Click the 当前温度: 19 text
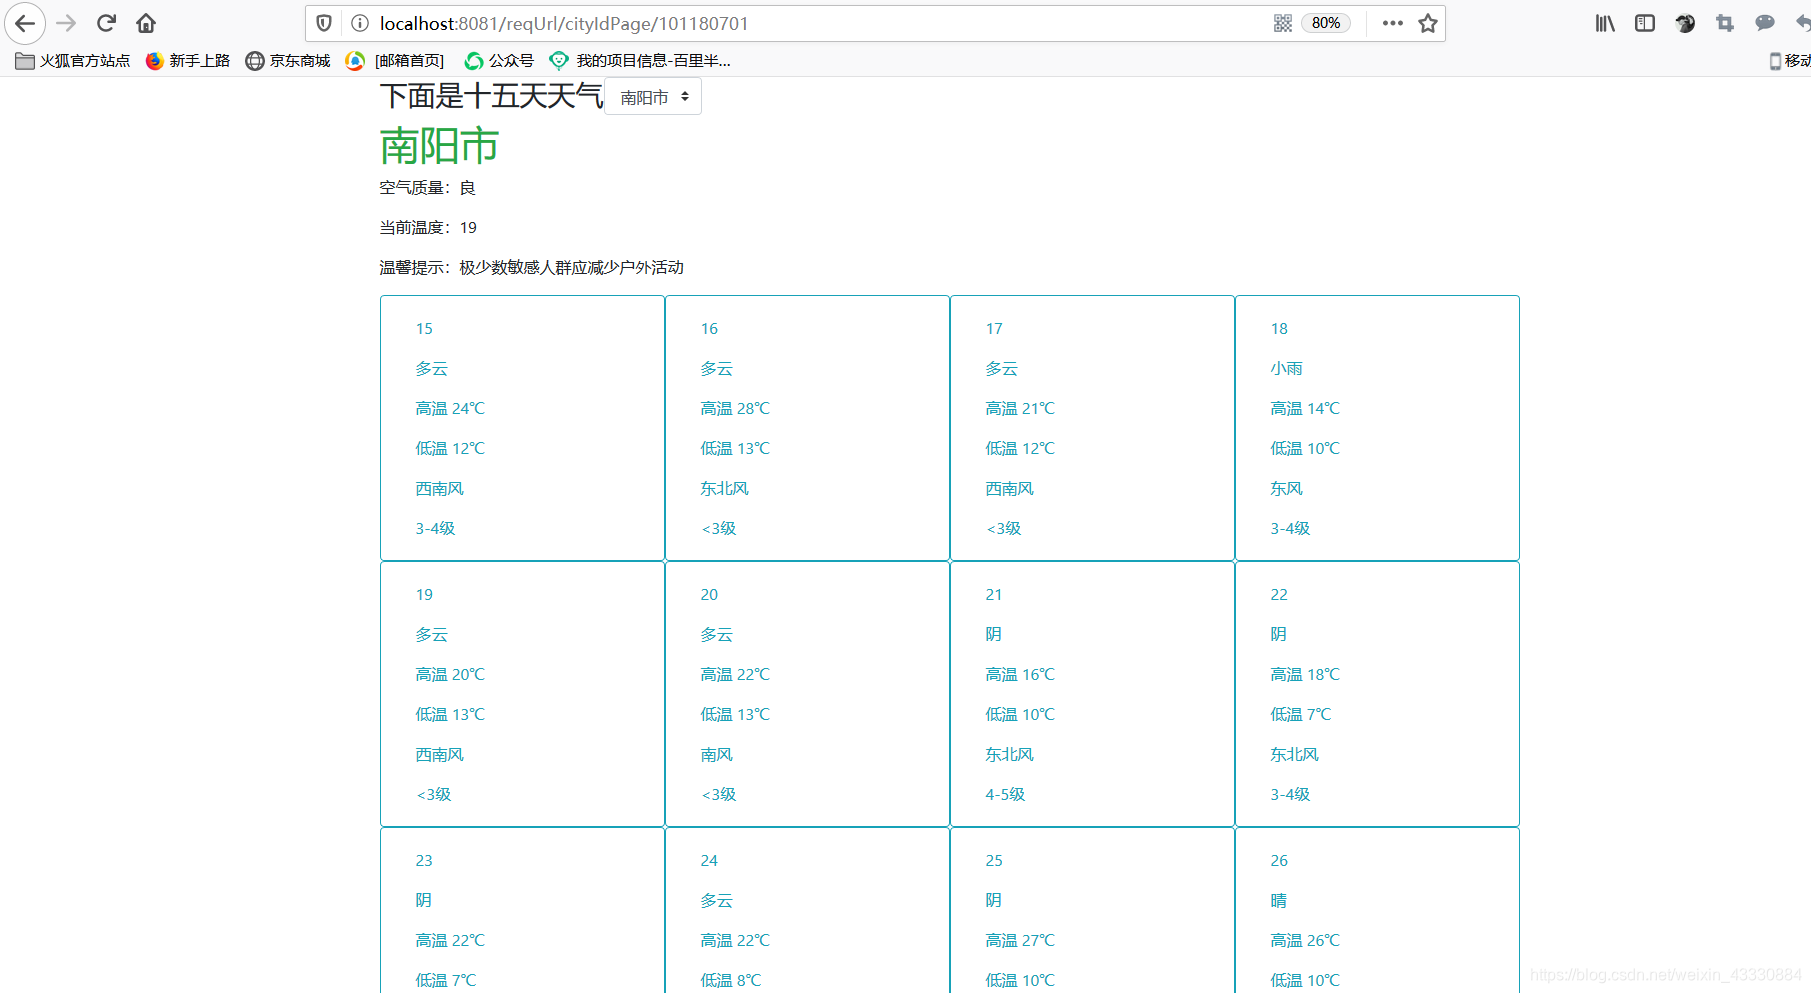Viewport: 1811px width, 993px height. tap(428, 228)
